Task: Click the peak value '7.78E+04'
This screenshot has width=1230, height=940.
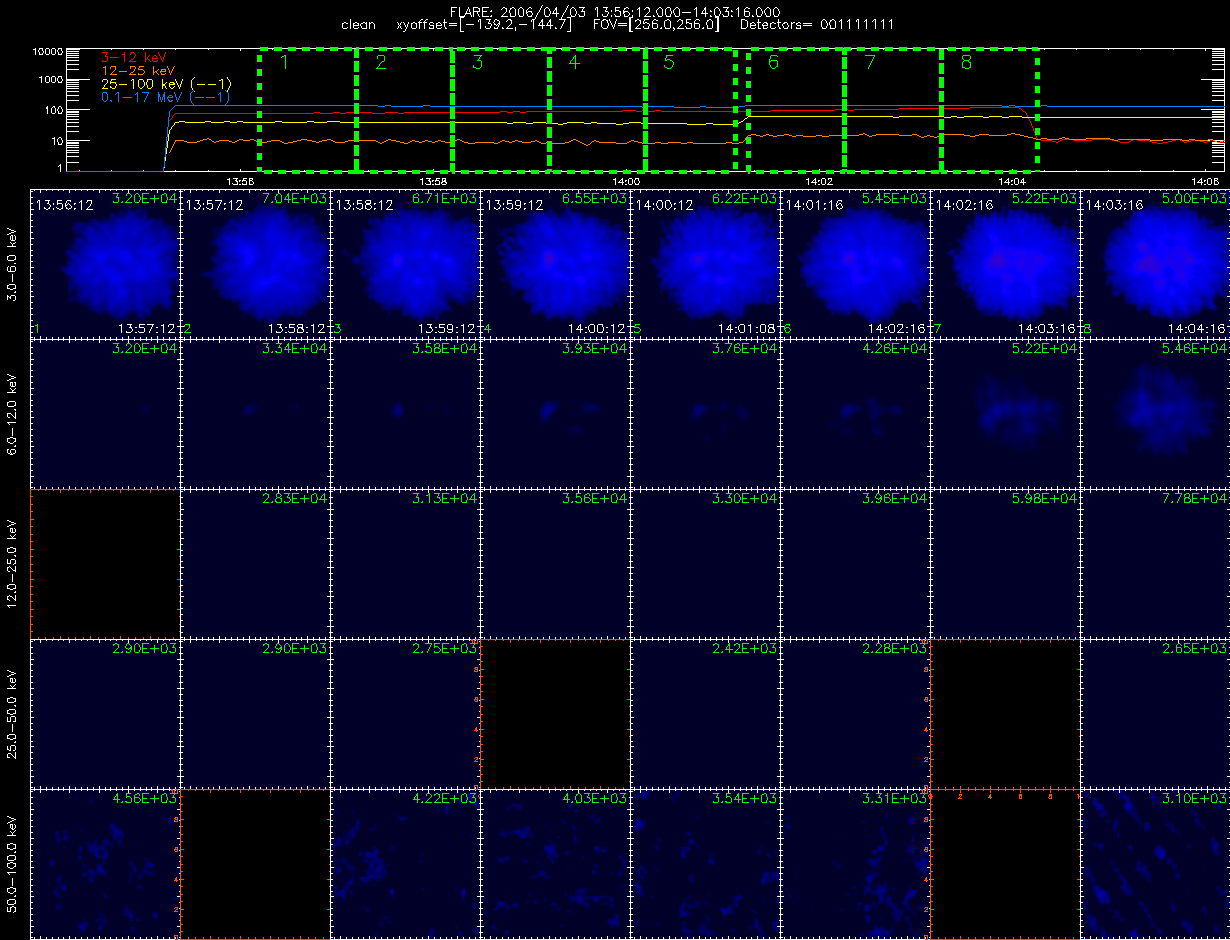Action: [1195, 498]
